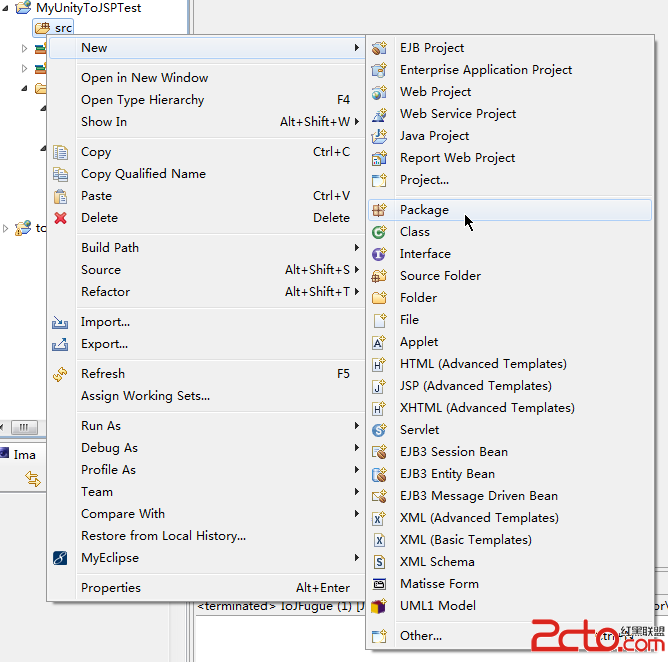Choose Other... in the New submenu
Viewport: 668px width, 662px height.
[510, 636]
